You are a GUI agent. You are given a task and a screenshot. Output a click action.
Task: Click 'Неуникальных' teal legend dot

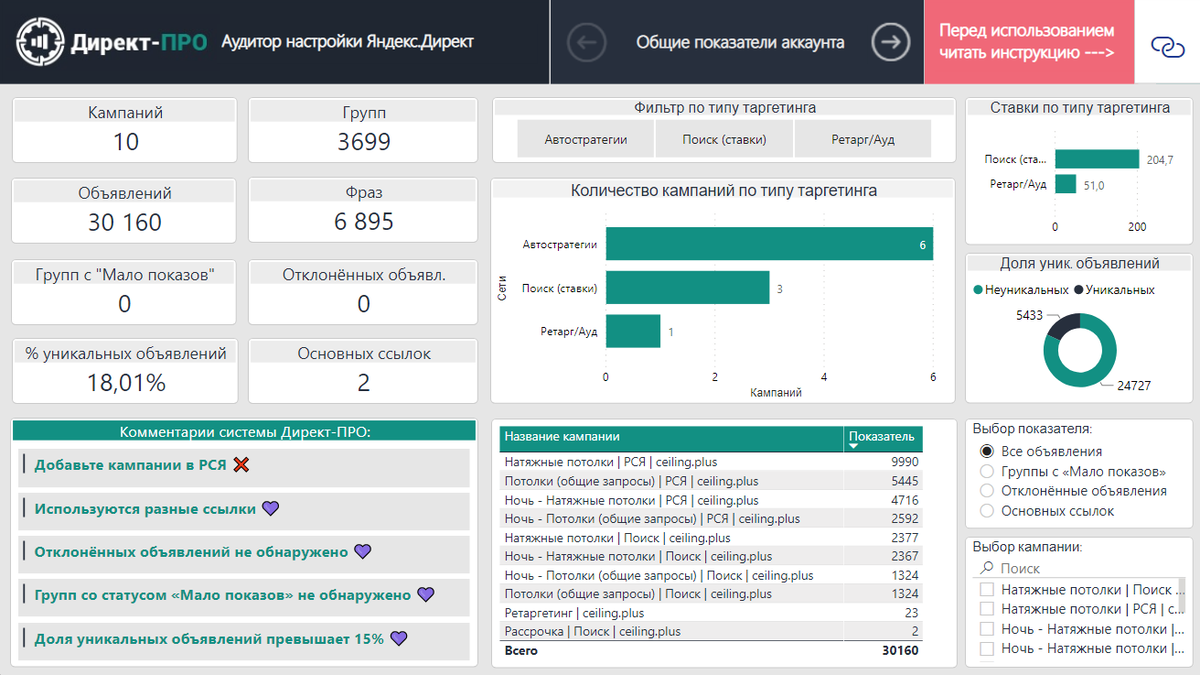[x=978, y=290]
